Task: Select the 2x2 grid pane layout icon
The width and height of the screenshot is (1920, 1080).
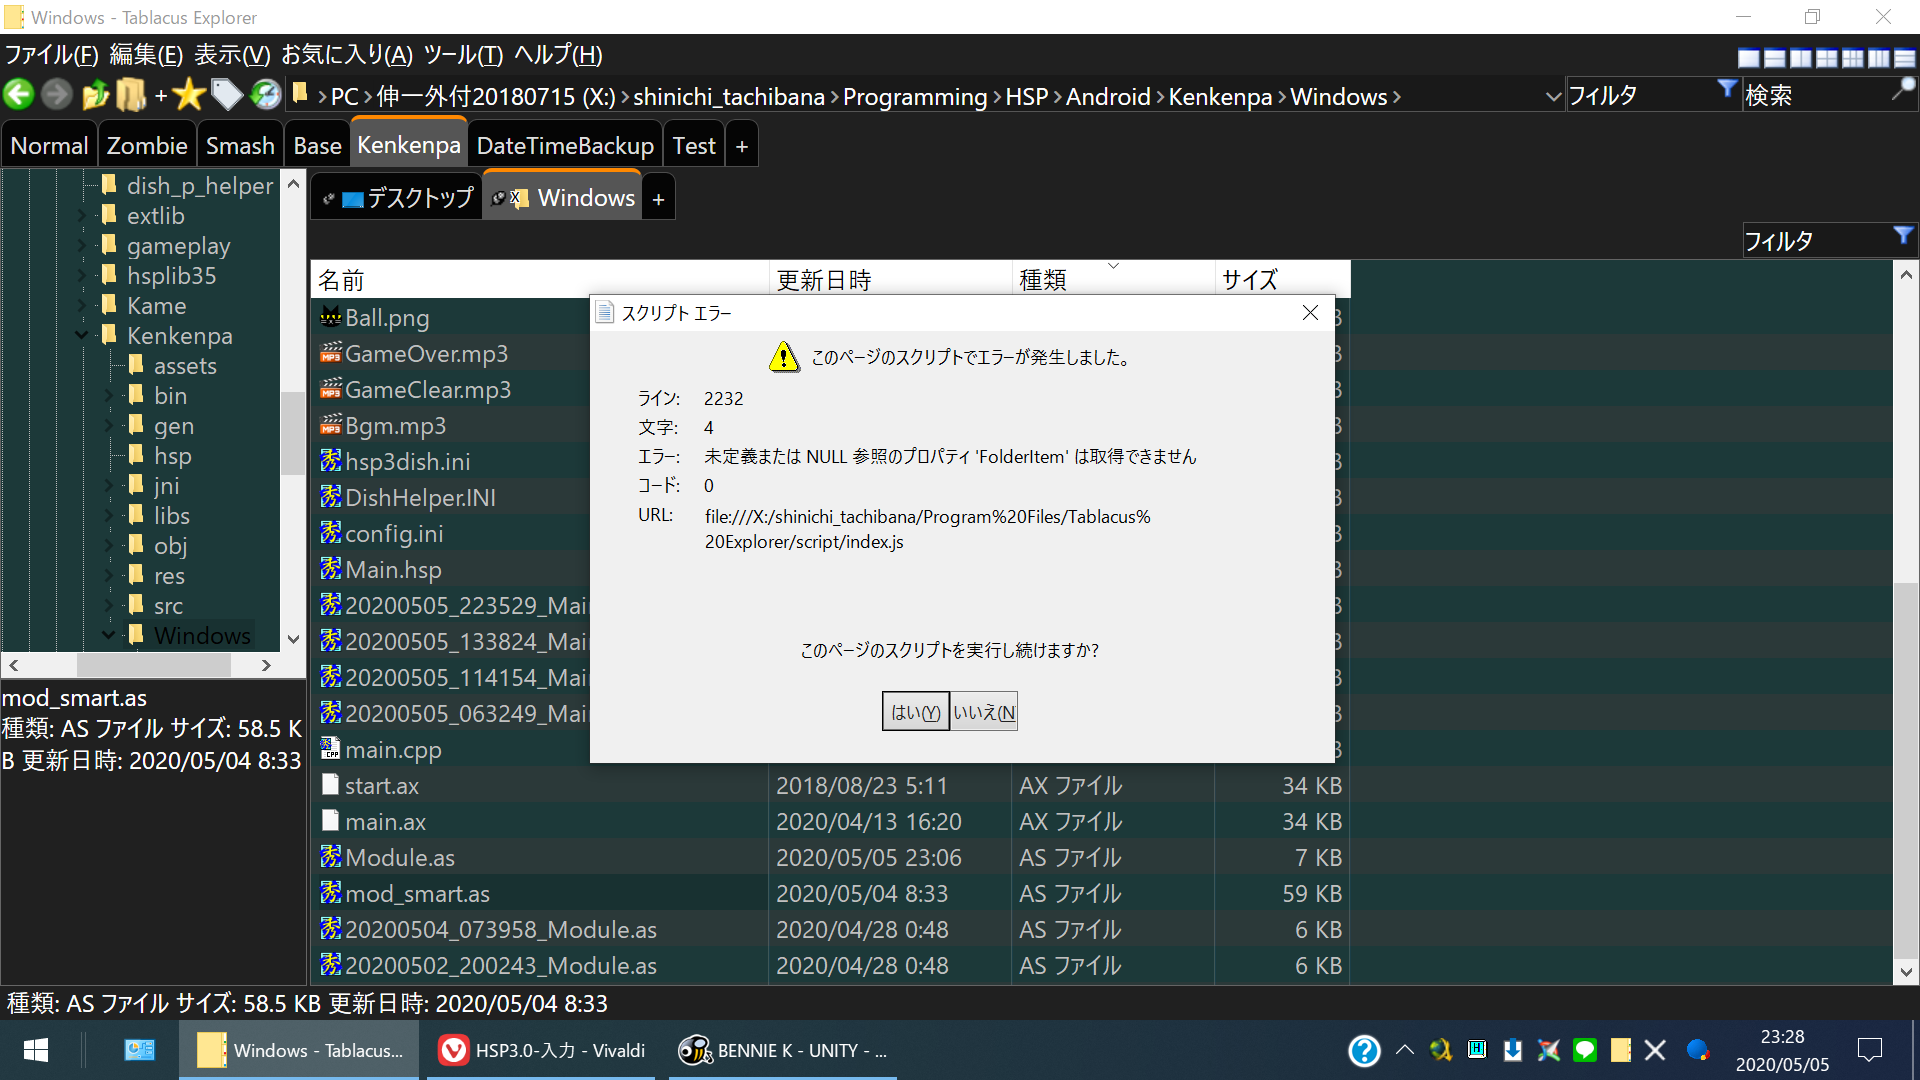Action: tap(1827, 58)
